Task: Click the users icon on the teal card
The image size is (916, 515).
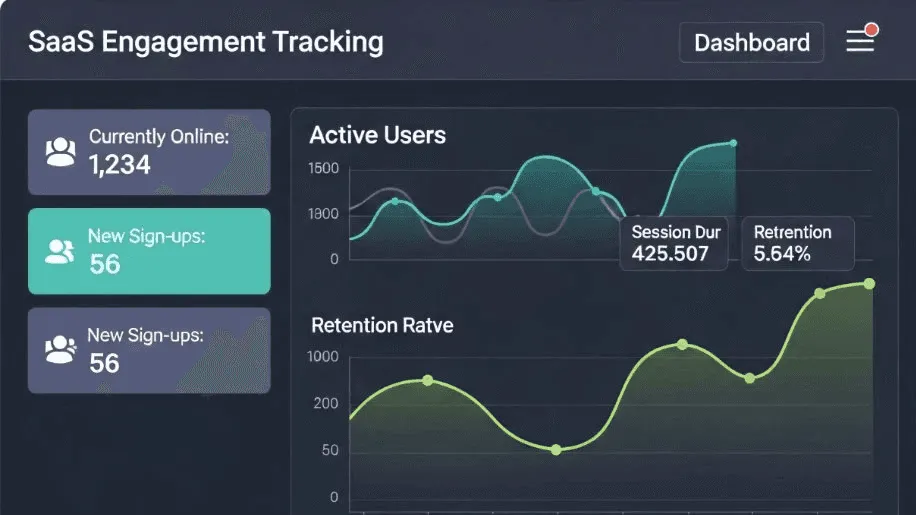Action: point(60,252)
